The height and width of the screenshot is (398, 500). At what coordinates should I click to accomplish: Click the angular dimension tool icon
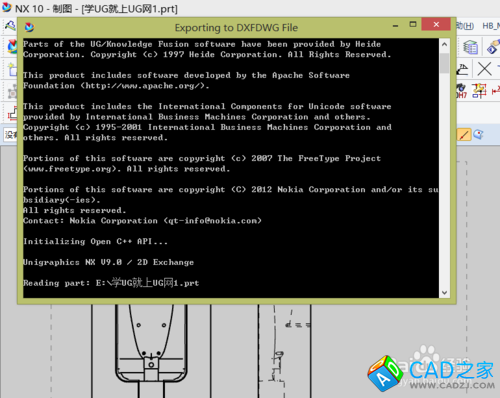tap(463, 69)
